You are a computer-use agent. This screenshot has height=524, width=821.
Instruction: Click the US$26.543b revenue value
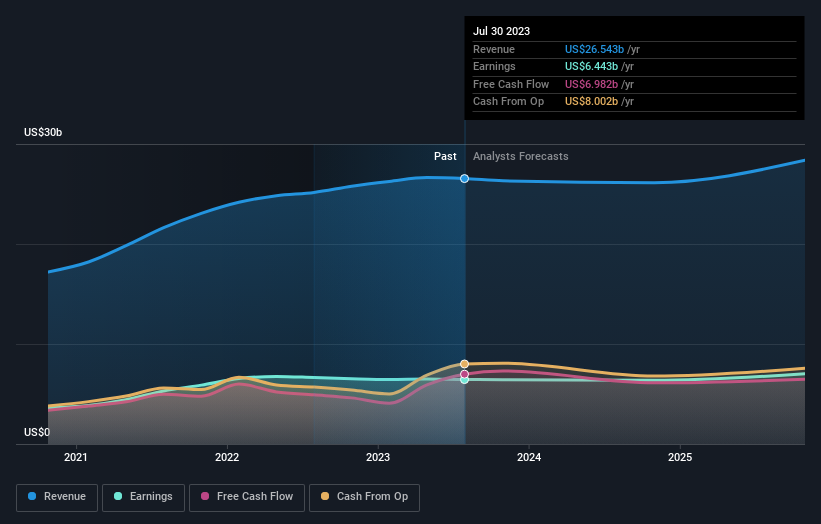click(x=594, y=49)
